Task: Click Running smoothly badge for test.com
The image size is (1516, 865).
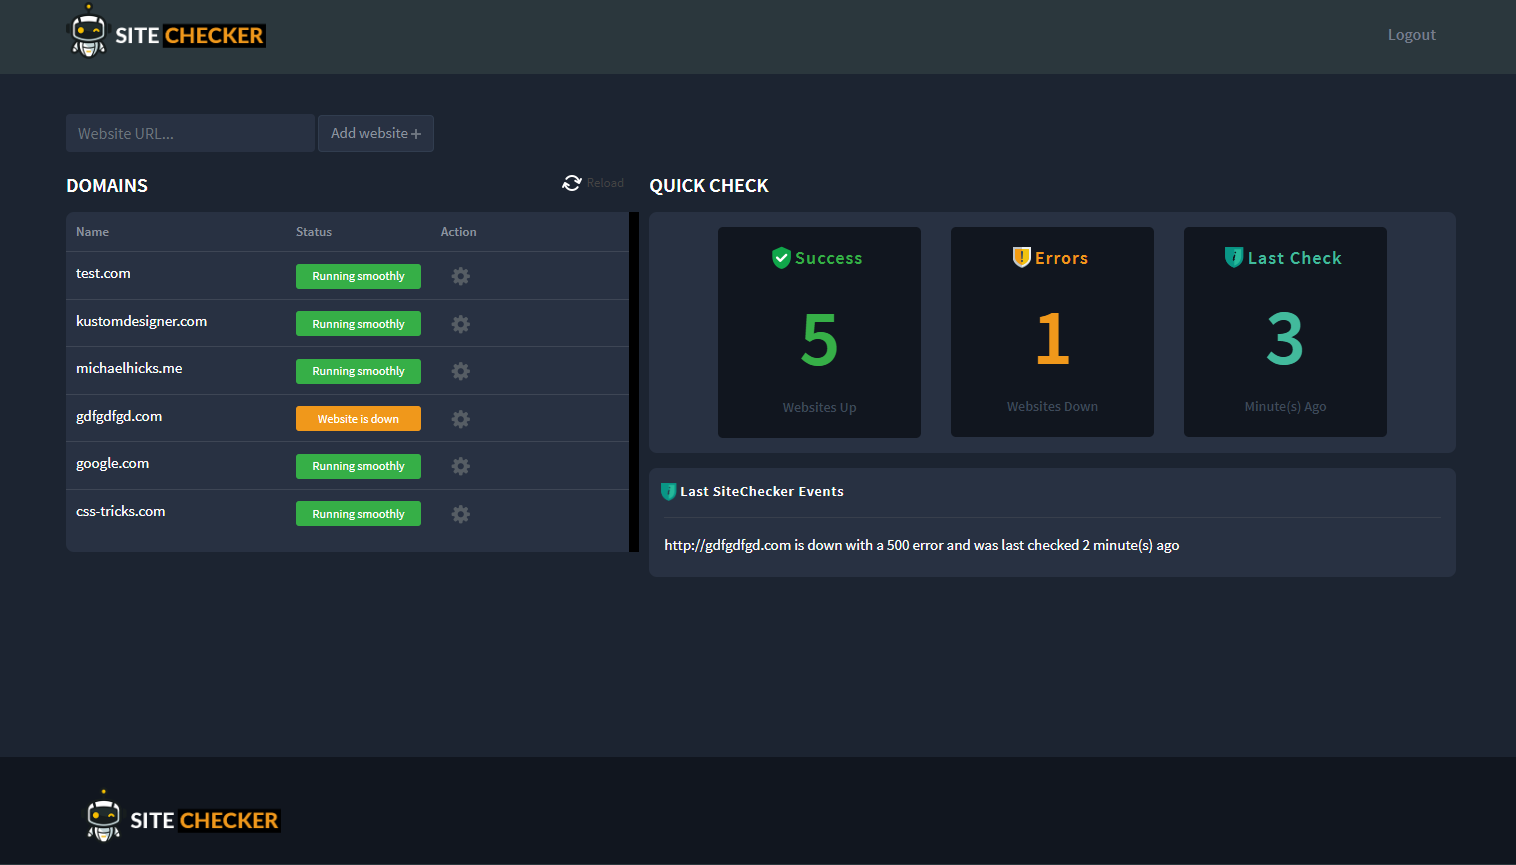Action: [x=358, y=276]
